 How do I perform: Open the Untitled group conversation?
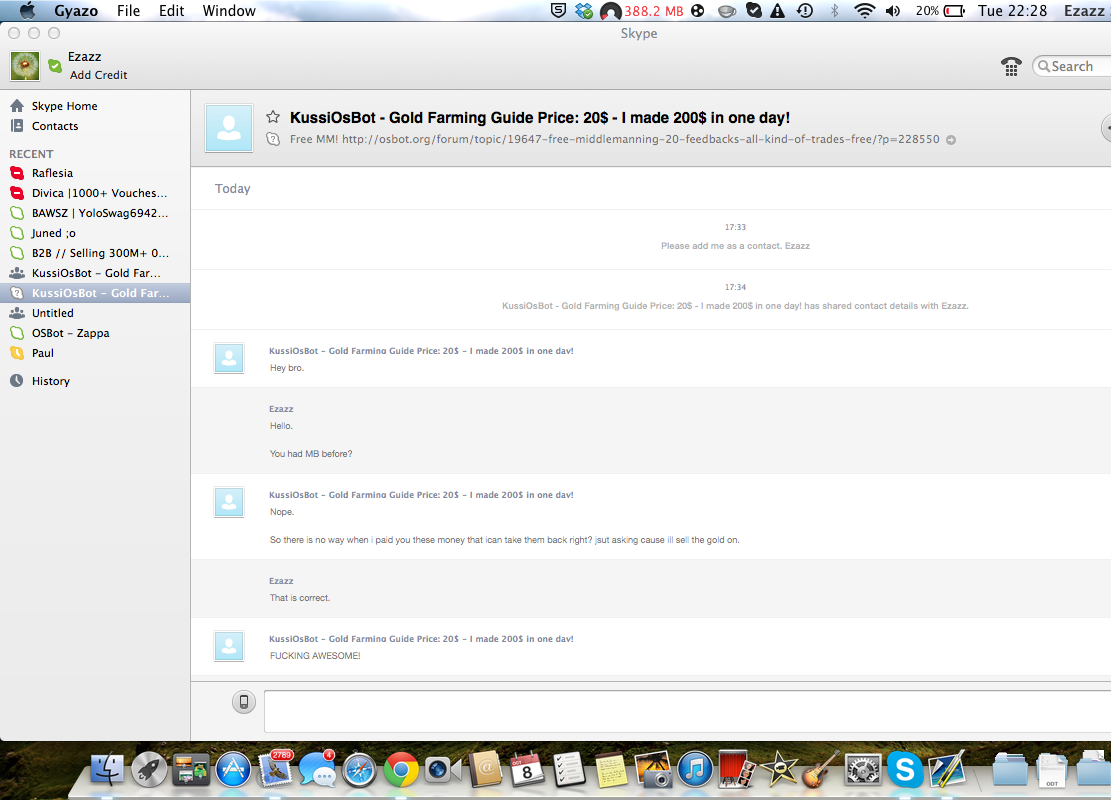95,313
